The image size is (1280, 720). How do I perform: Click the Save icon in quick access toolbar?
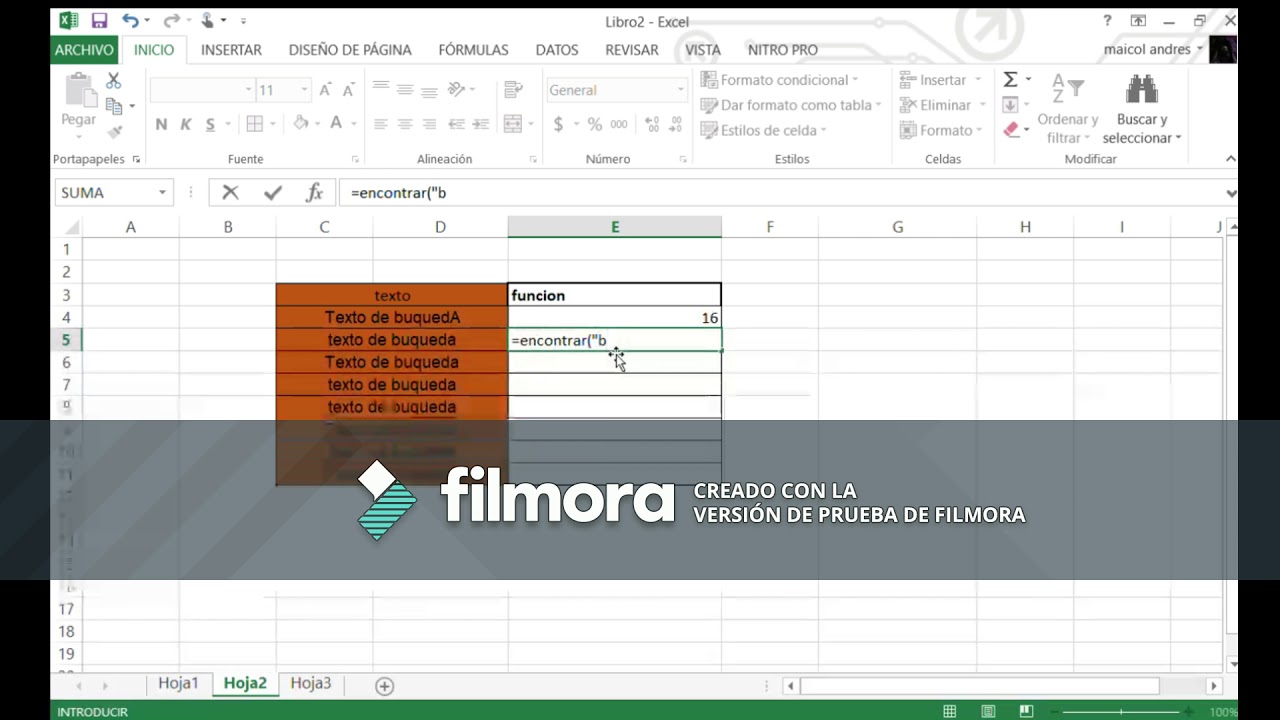pyautogui.click(x=99, y=21)
